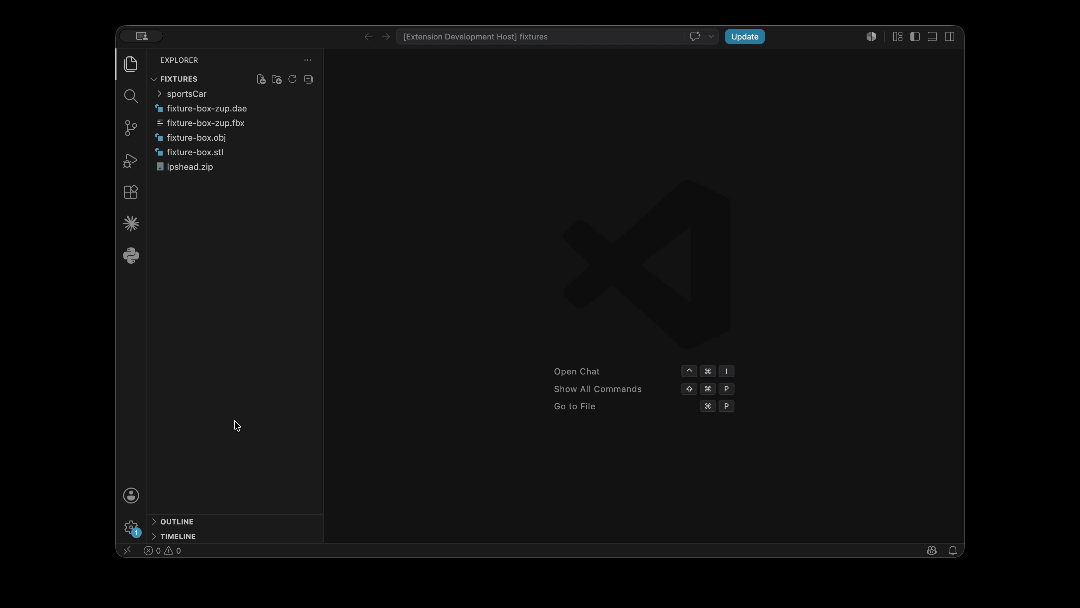This screenshot has width=1080, height=608.
Task: Open the Extensions view
Action: pyautogui.click(x=131, y=192)
